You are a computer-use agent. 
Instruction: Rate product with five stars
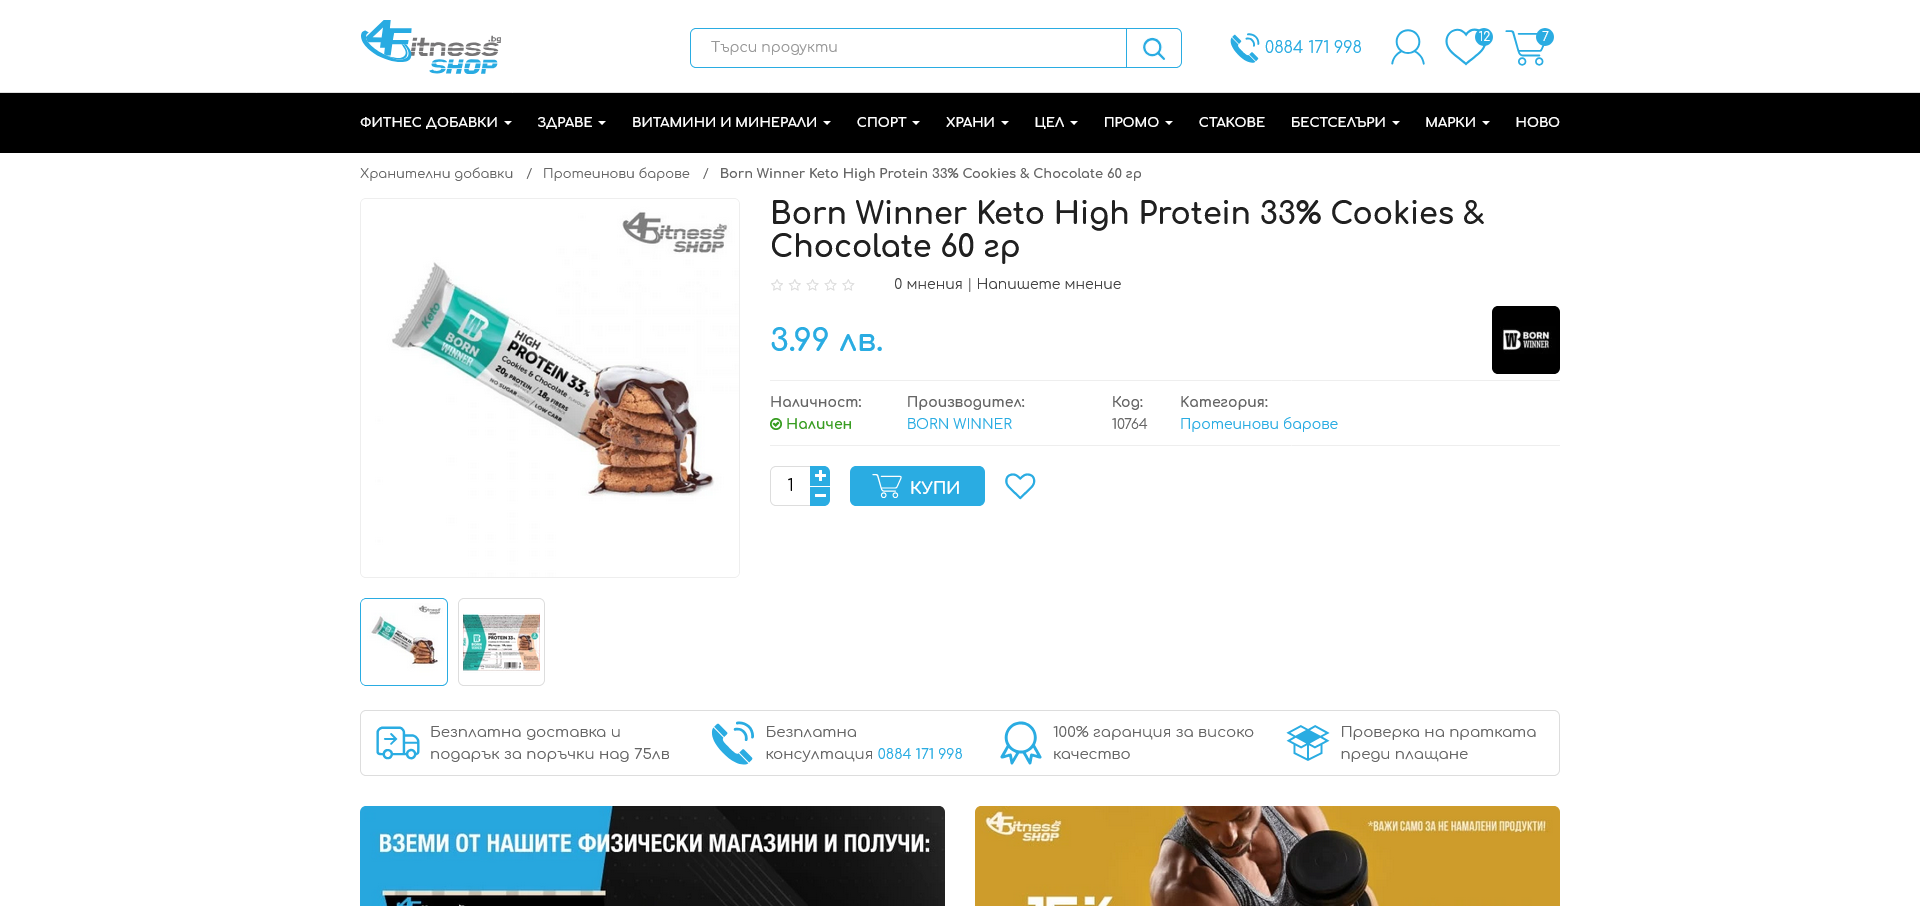point(848,285)
